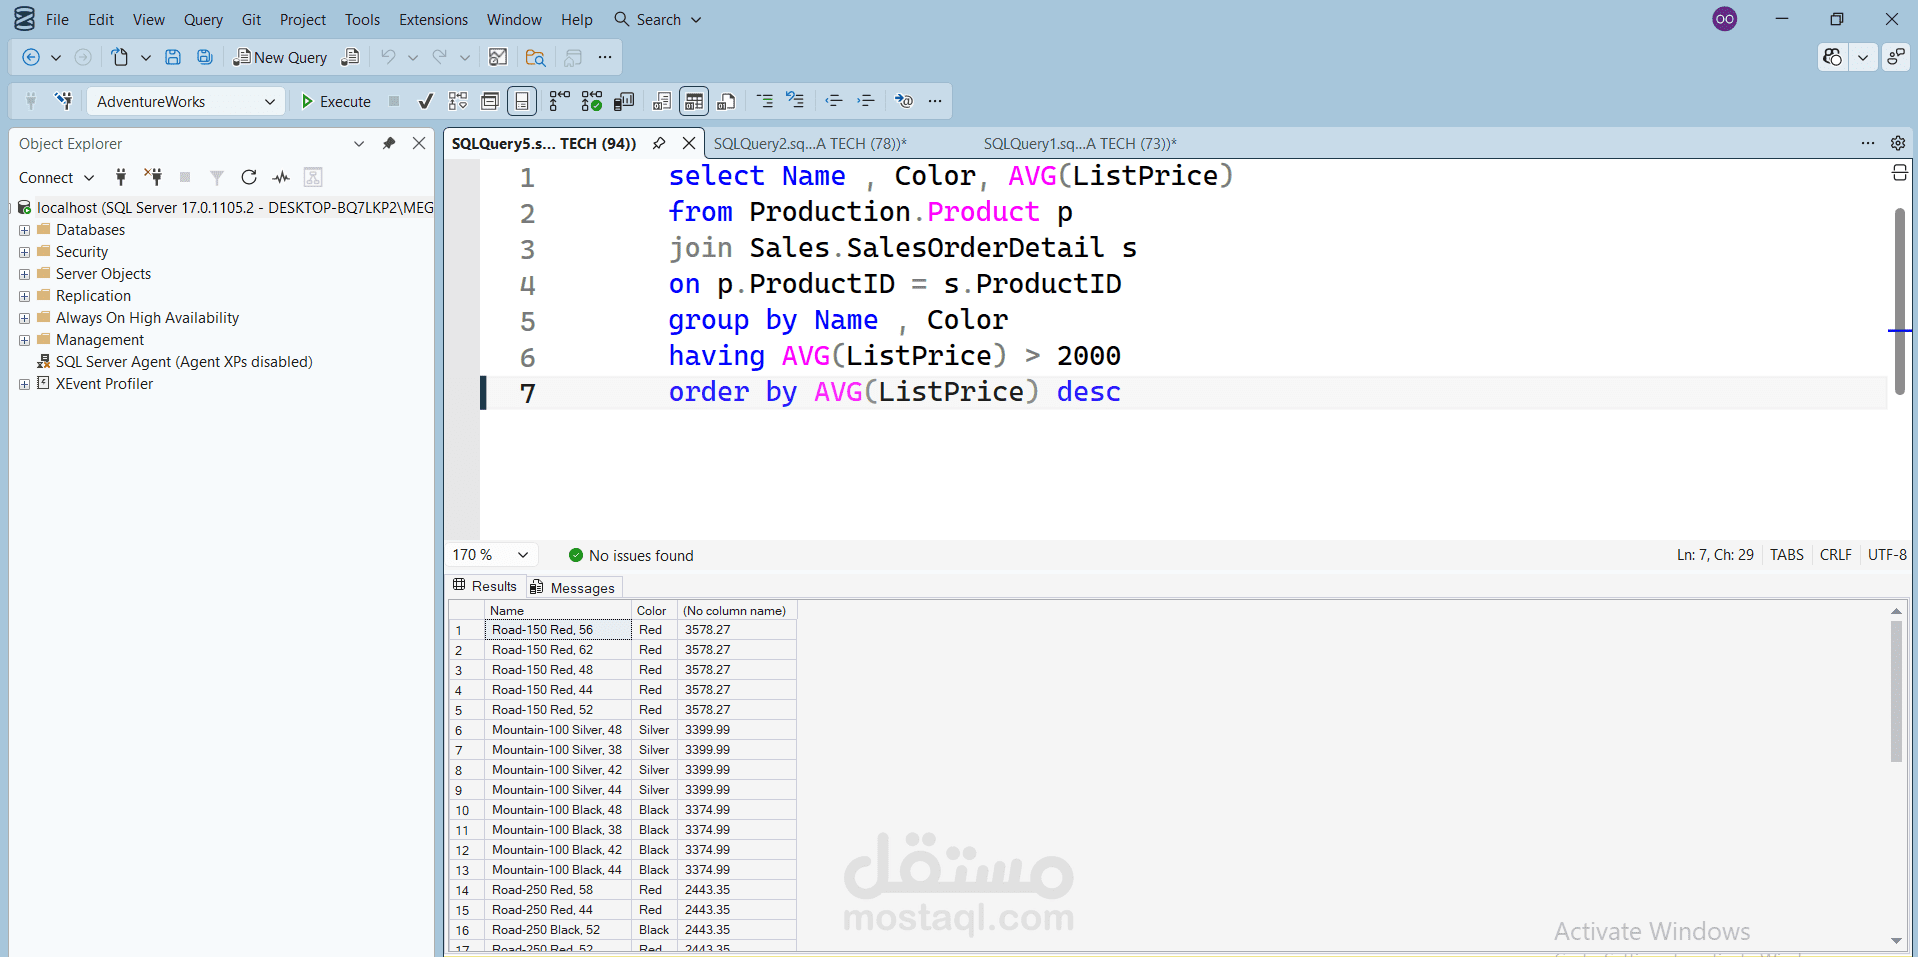Image resolution: width=1918 pixels, height=957 pixels.
Task: Toggle Include Client Statistics icon
Action: coord(624,101)
